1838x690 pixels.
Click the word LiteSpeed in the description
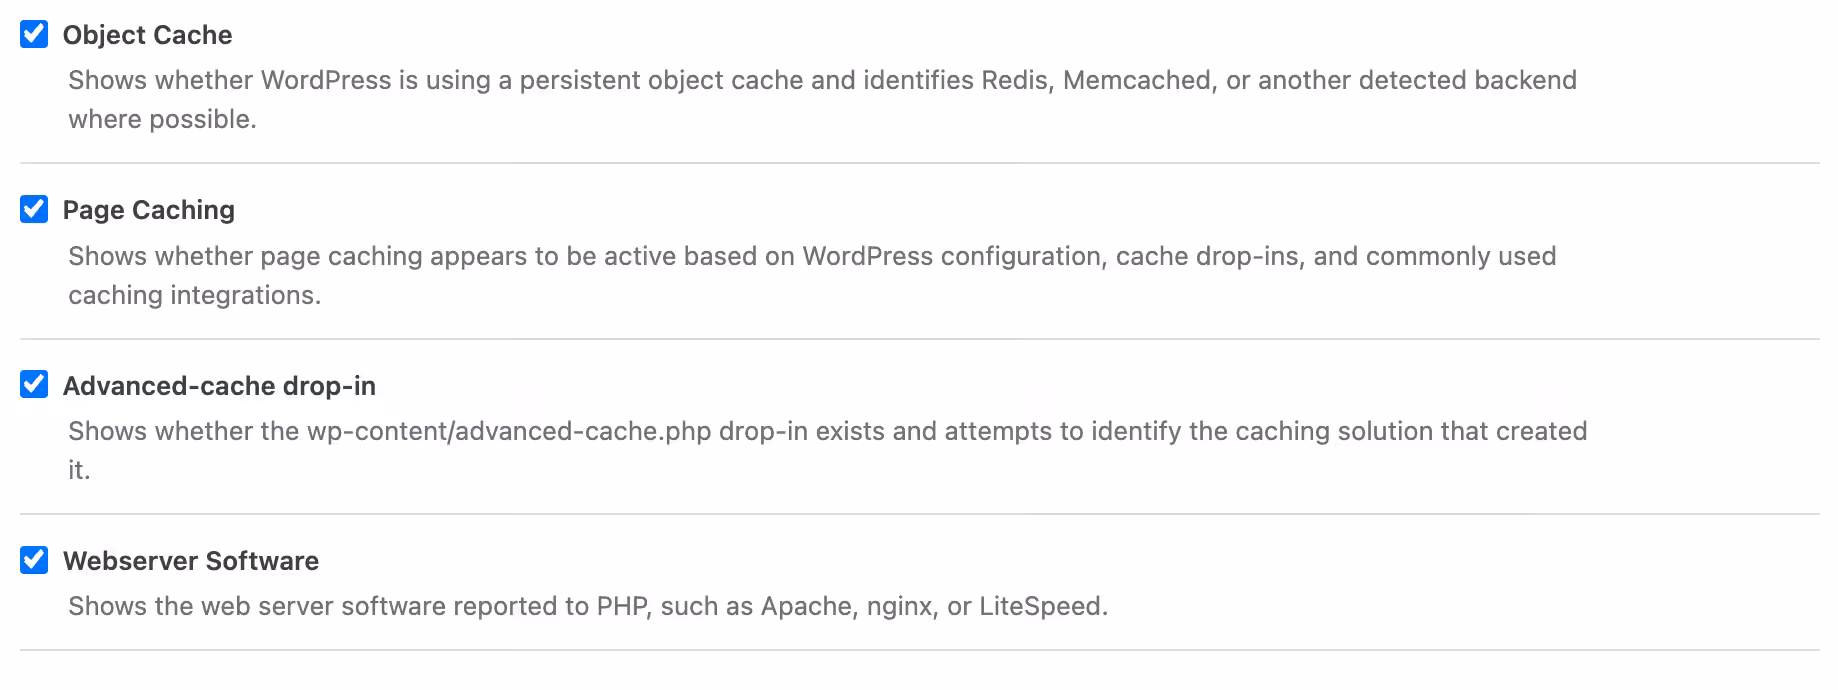point(1040,606)
